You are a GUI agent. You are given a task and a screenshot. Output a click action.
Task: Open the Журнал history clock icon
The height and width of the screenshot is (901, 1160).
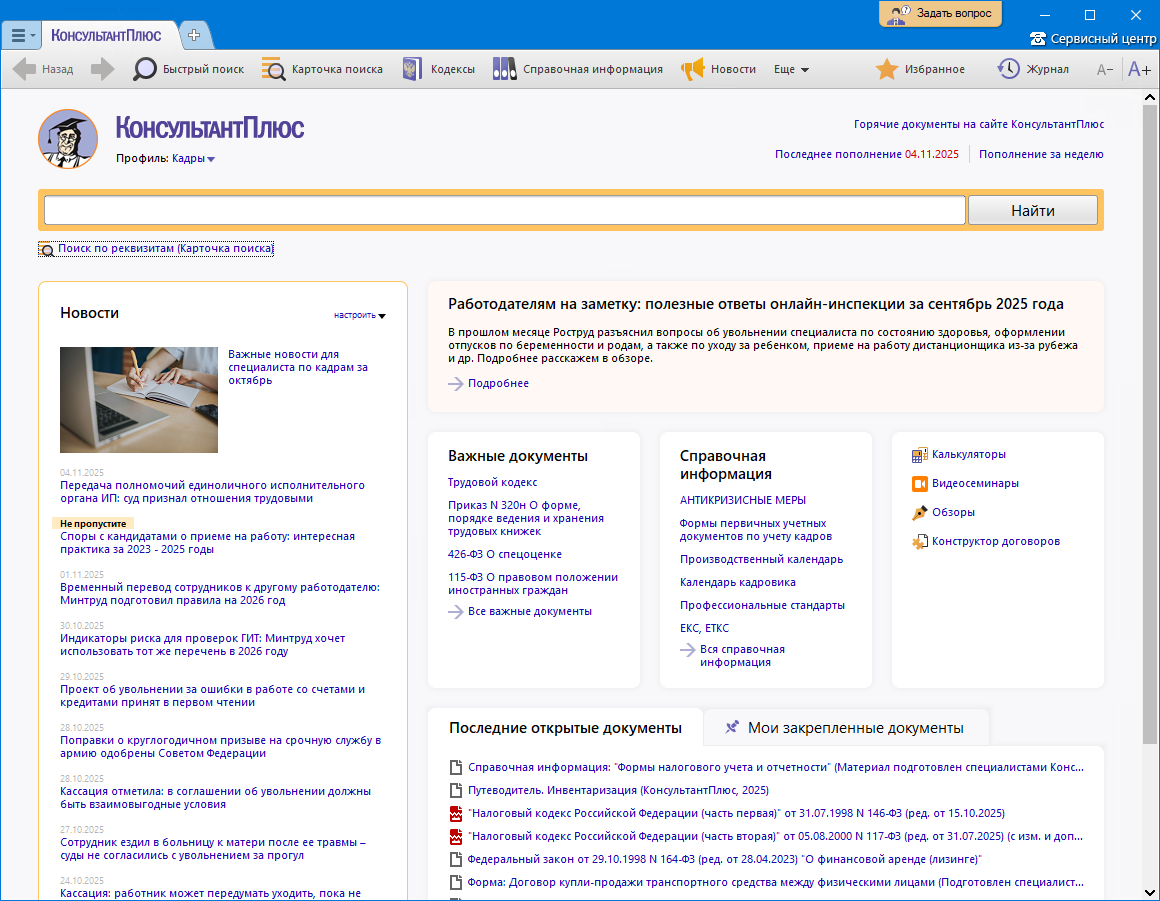click(1008, 69)
